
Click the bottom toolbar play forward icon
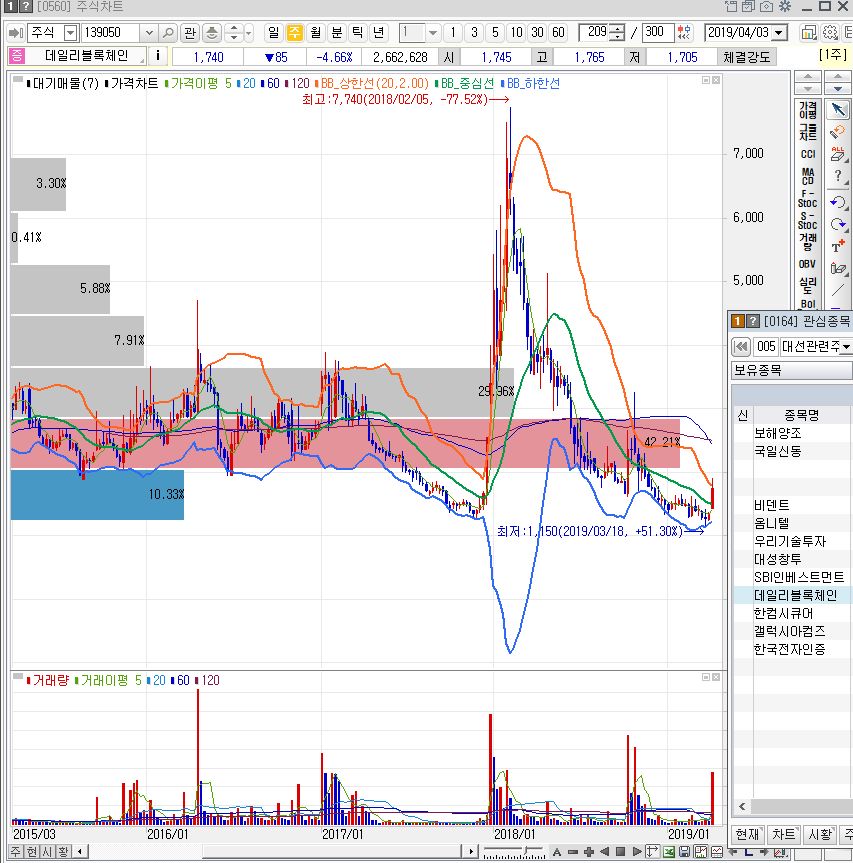coord(637,852)
